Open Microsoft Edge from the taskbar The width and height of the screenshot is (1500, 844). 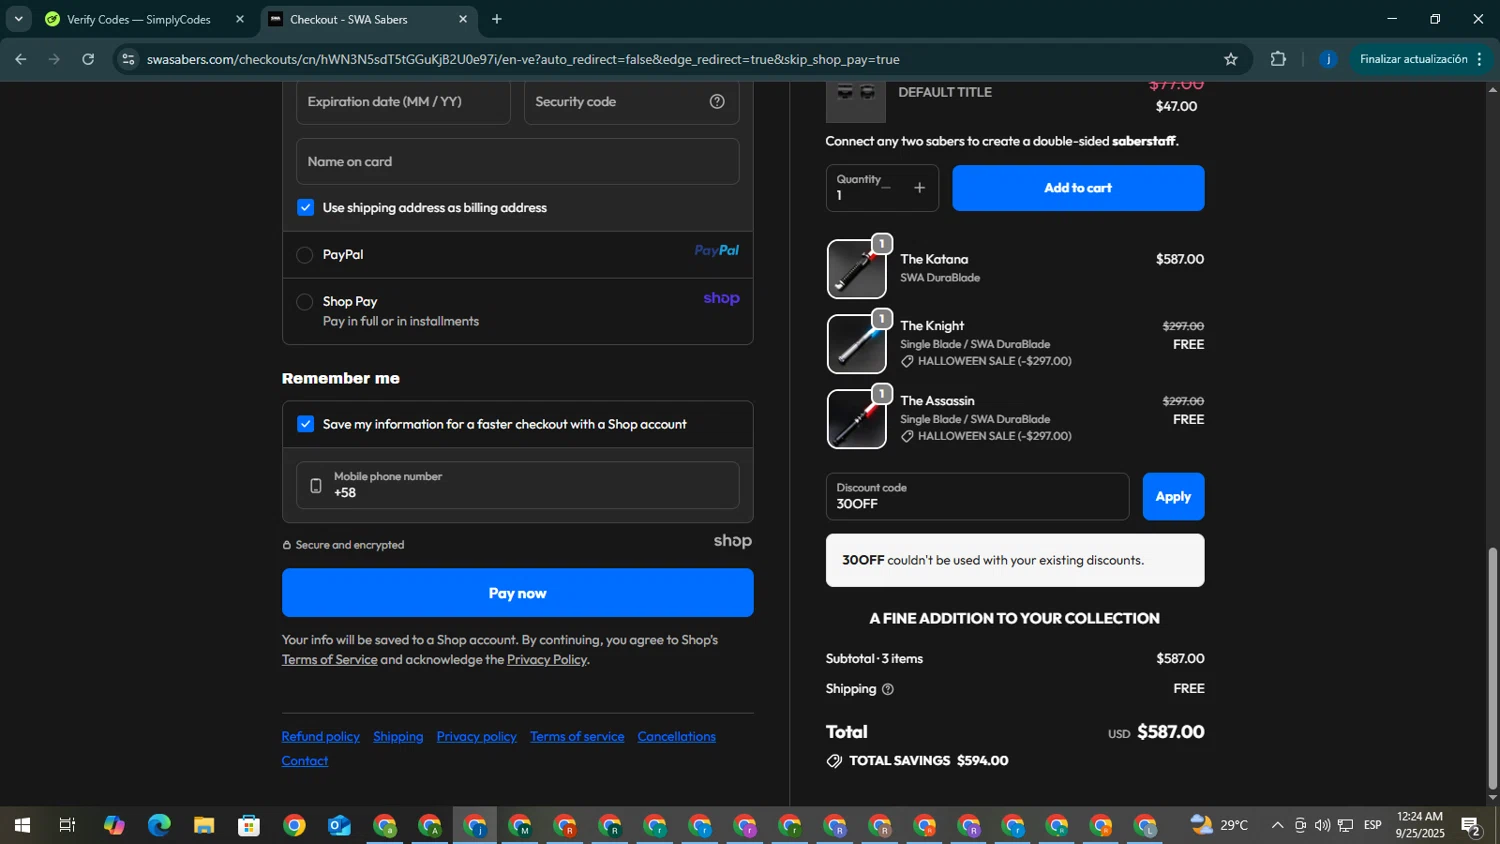click(x=159, y=825)
